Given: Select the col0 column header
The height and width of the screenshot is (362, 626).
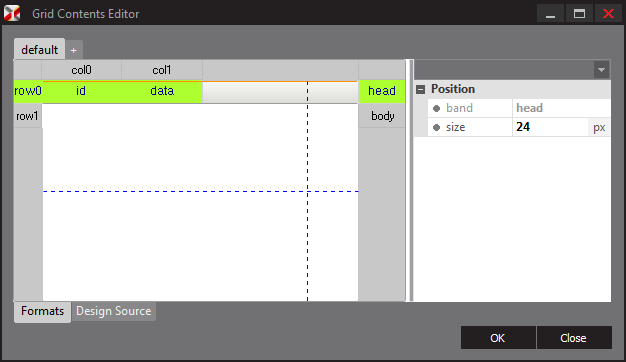Looking at the screenshot, I should (x=81, y=70).
